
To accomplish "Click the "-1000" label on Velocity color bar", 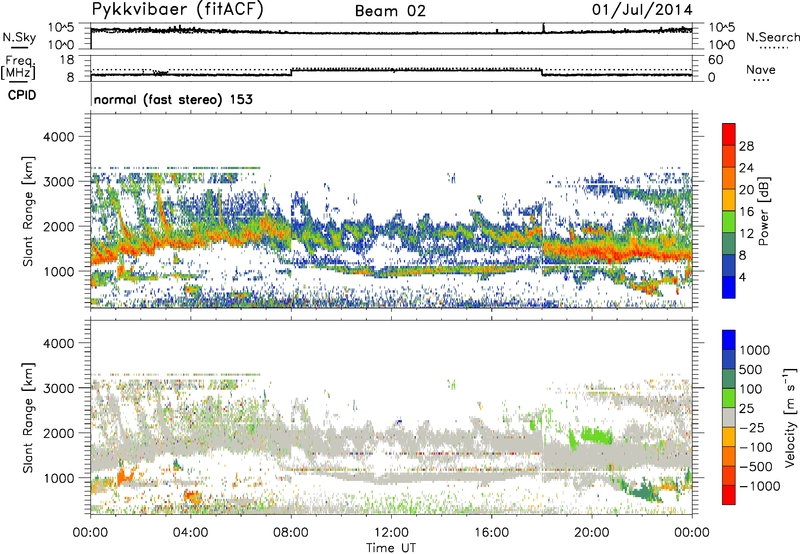I will point(759,486).
